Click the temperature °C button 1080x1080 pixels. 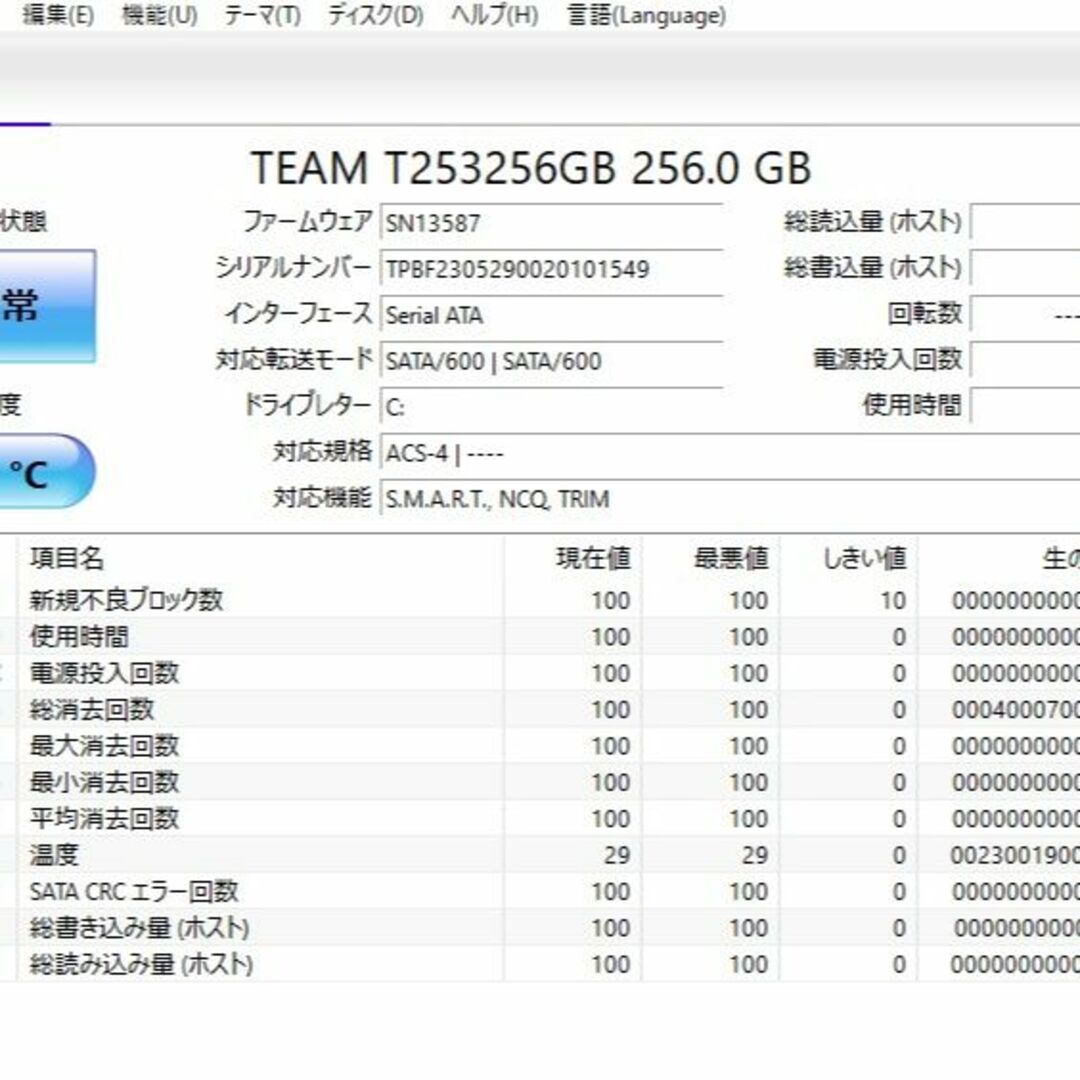48,471
